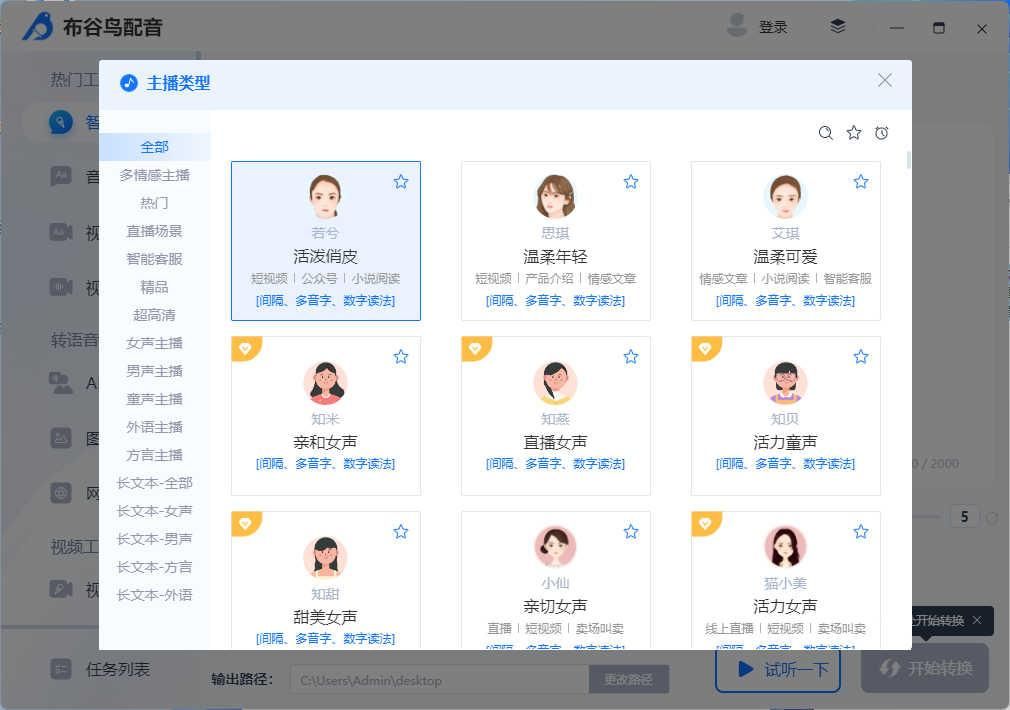Favorite the 知甜 甜美女声 voice card
The height and width of the screenshot is (710, 1010).
pyautogui.click(x=401, y=532)
